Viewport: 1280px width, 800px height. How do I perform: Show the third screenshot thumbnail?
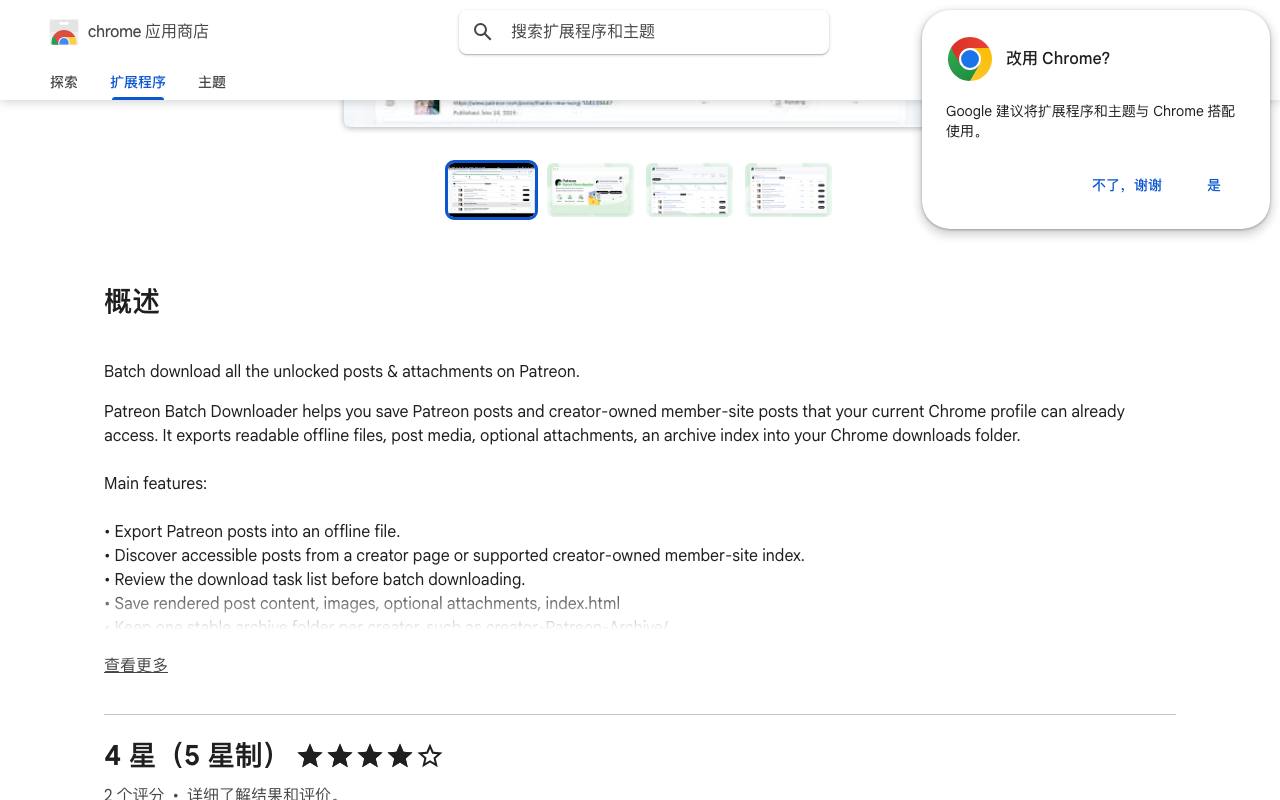pos(689,189)
